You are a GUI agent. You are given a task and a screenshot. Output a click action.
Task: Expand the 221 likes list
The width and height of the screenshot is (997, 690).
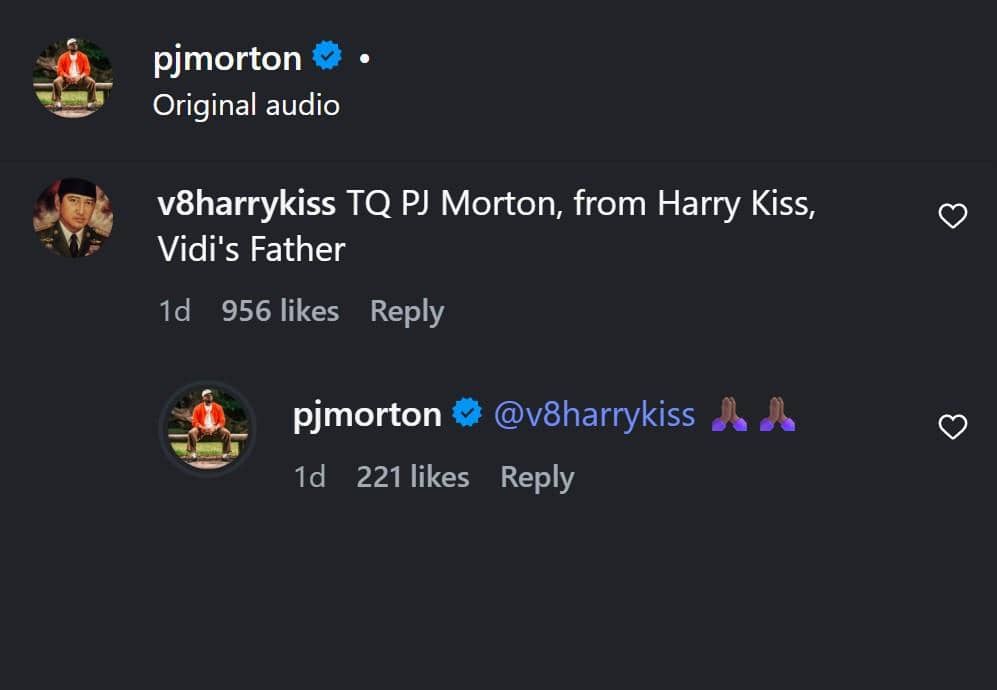(413, 477)
